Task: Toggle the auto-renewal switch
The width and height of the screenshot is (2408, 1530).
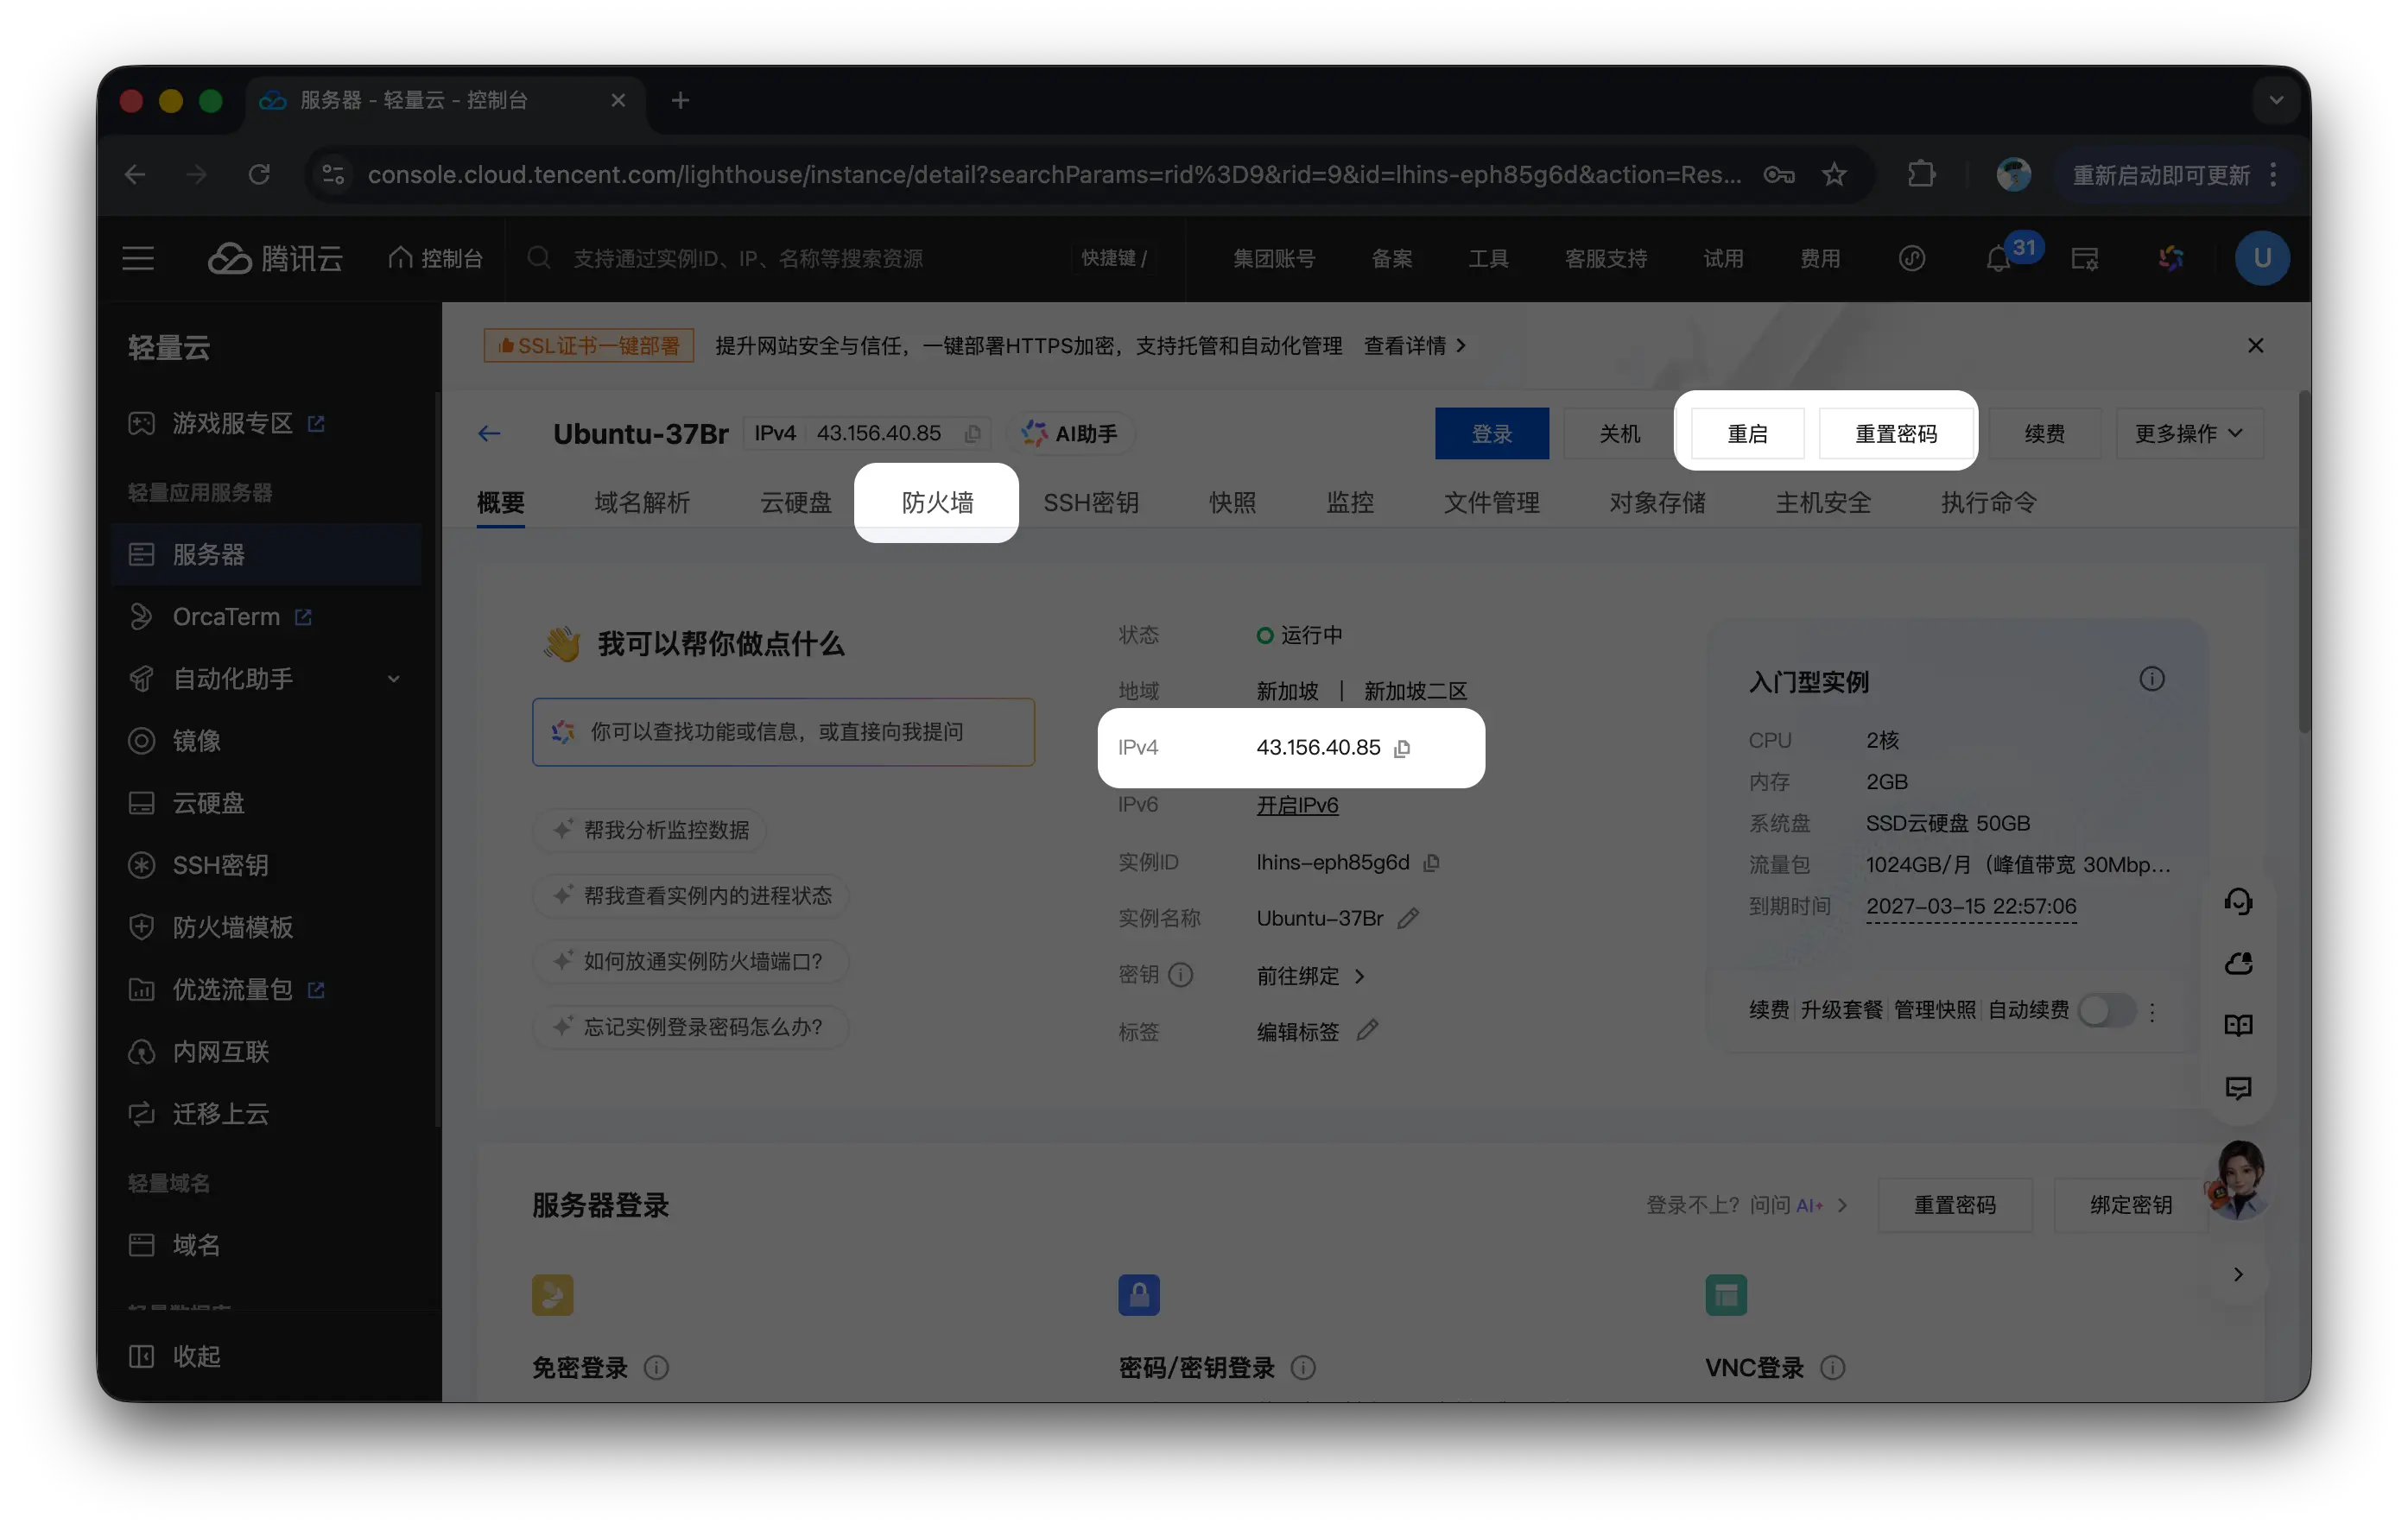Action: coord(2107,1010)
